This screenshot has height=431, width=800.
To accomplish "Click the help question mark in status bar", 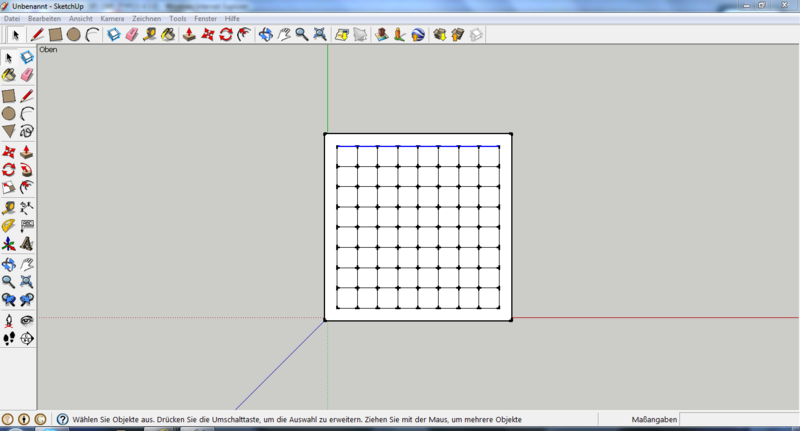I will tap(62, 420).
